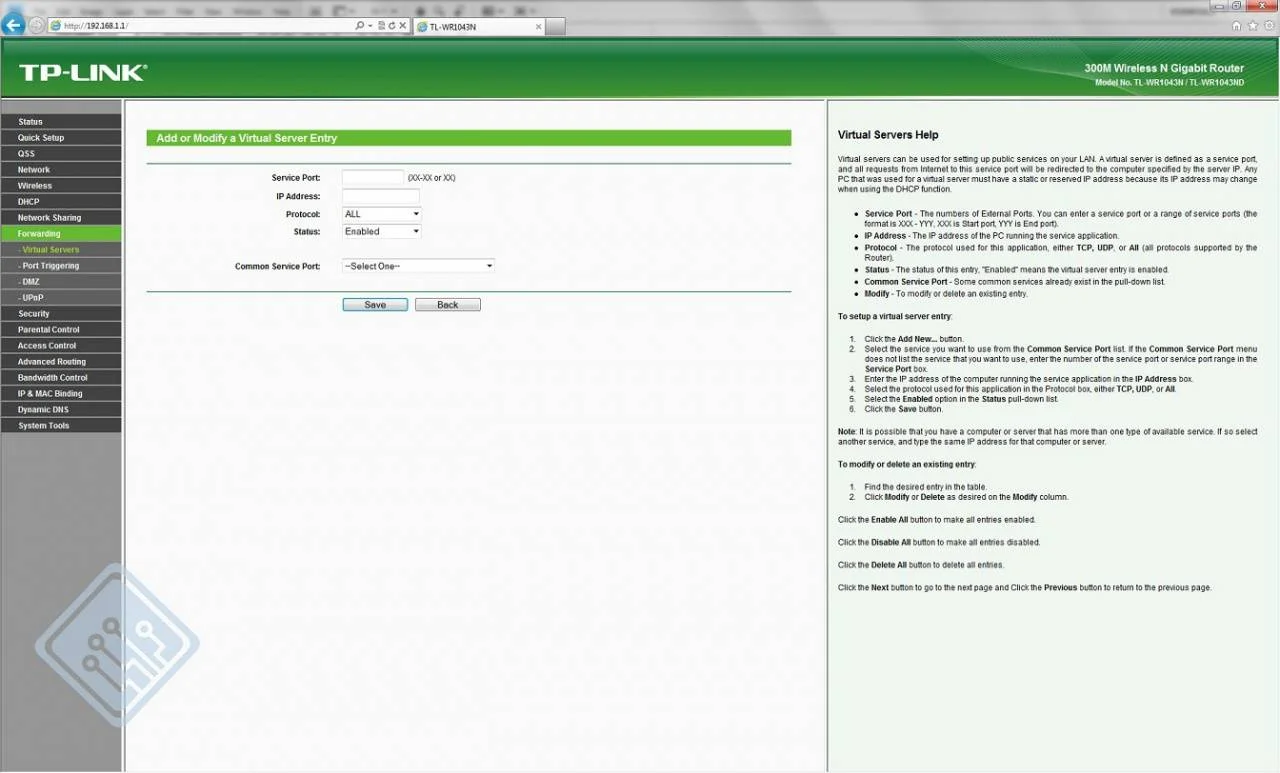The height and width of the screenshot is (773, 1280).
Task: Click 'To setup a virtual server entry:' help text
Action: 895,316
